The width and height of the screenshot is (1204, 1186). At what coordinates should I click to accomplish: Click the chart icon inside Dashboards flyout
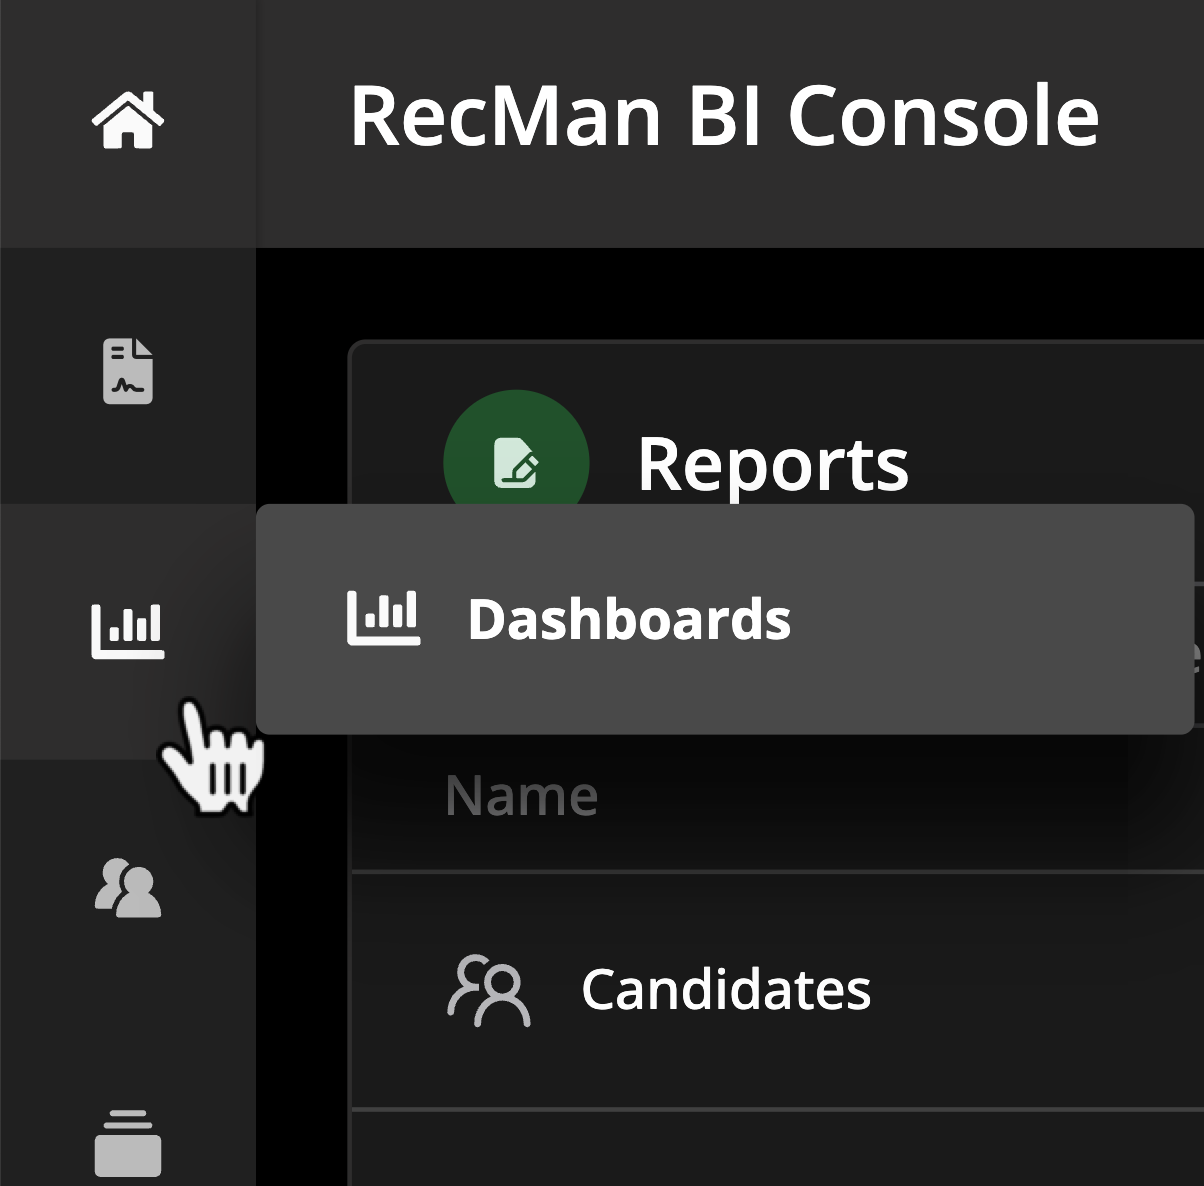point(383,618)
